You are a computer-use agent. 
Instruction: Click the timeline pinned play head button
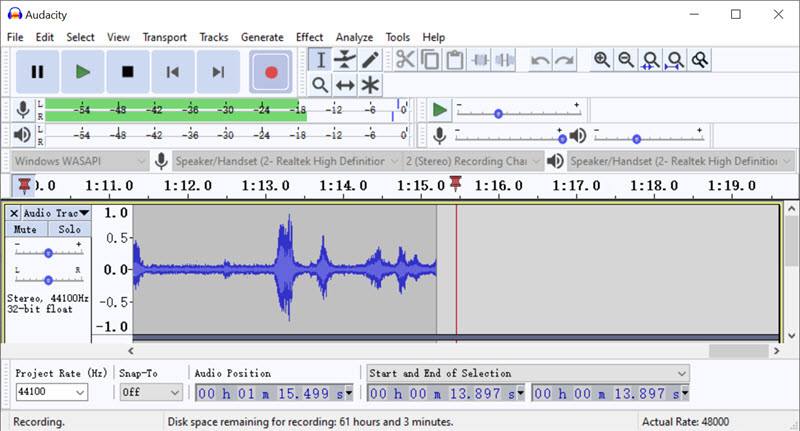pos(23,186)
